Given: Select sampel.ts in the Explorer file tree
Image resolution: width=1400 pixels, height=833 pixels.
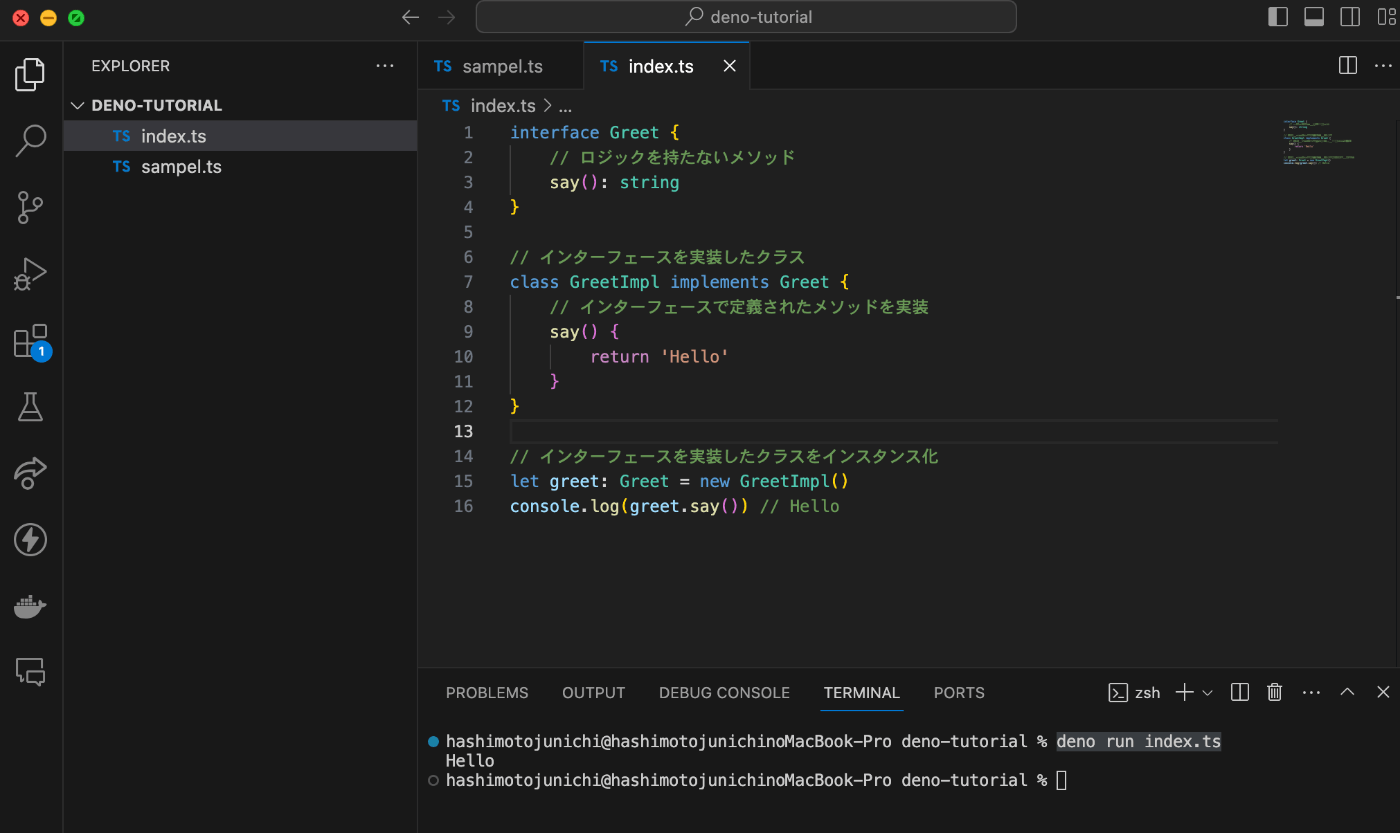Looking at the screenshot, I should pyautogui.click(x=181, y=167).
